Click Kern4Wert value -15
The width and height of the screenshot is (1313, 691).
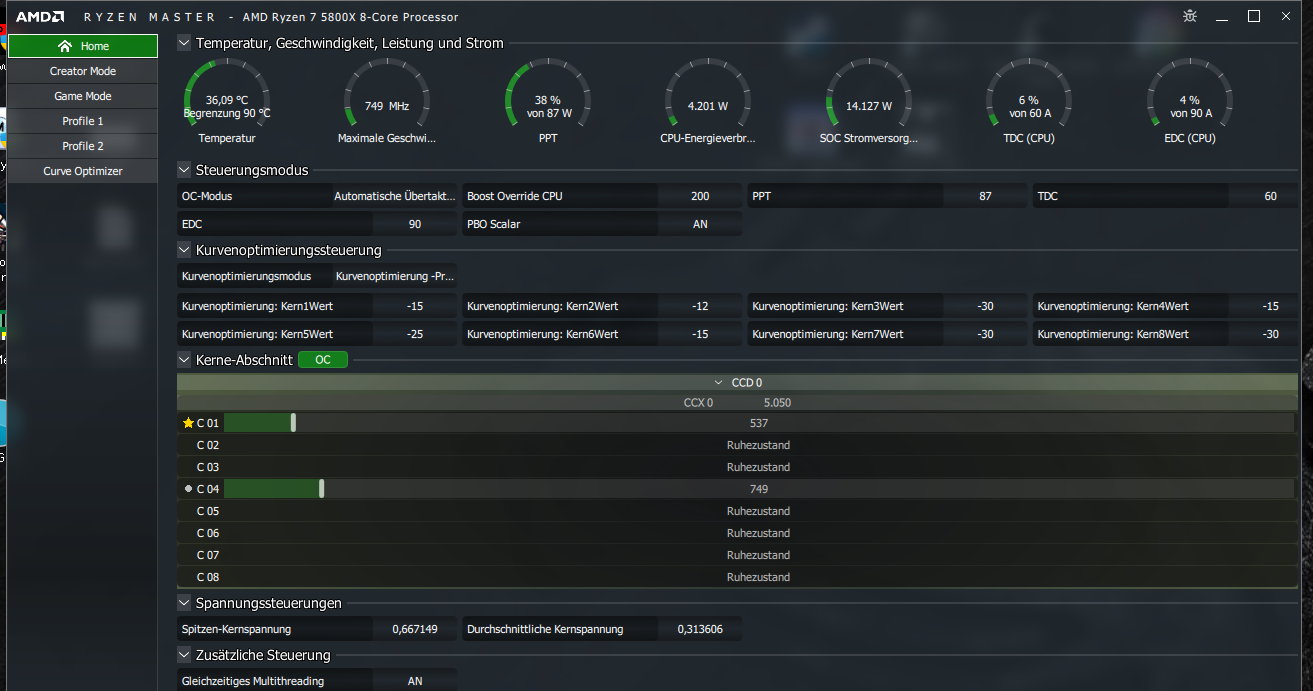click(1270, 306)
